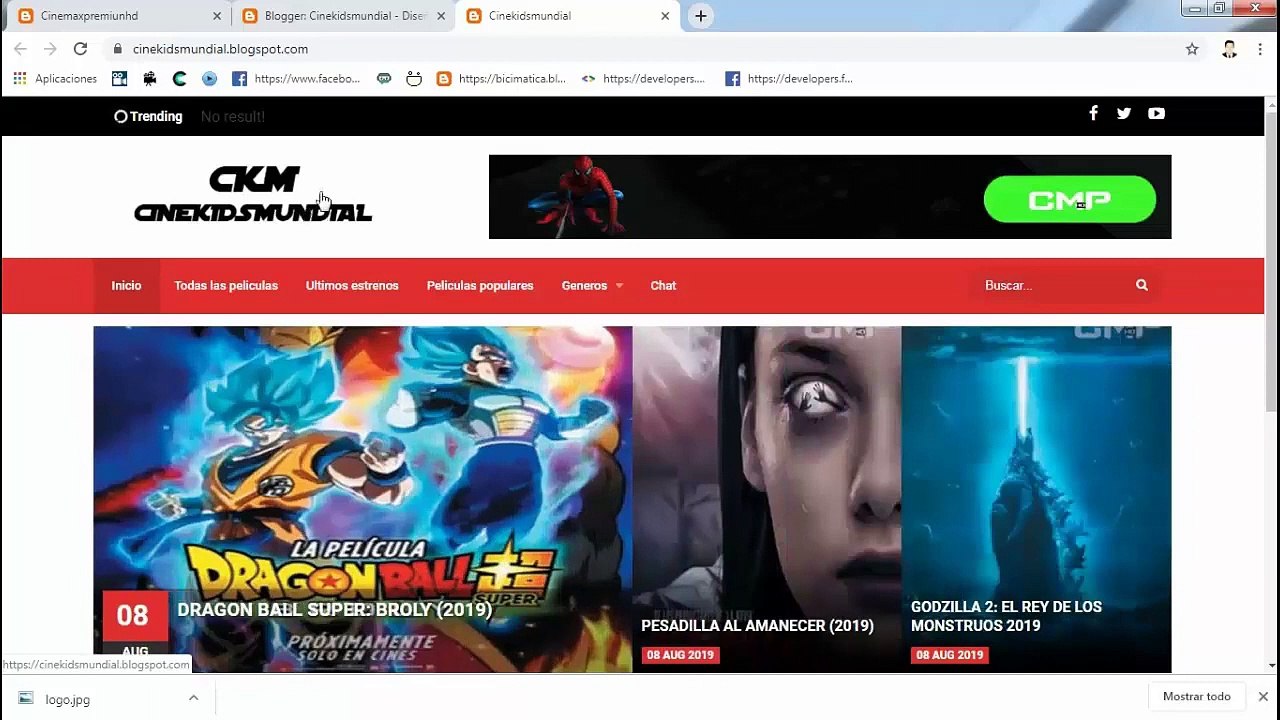Open Godzilla 2: El Rey de los Monstruos title
Viewport: 1280px width, 720px height.
pyautogui.click(x=1006, y=616)
